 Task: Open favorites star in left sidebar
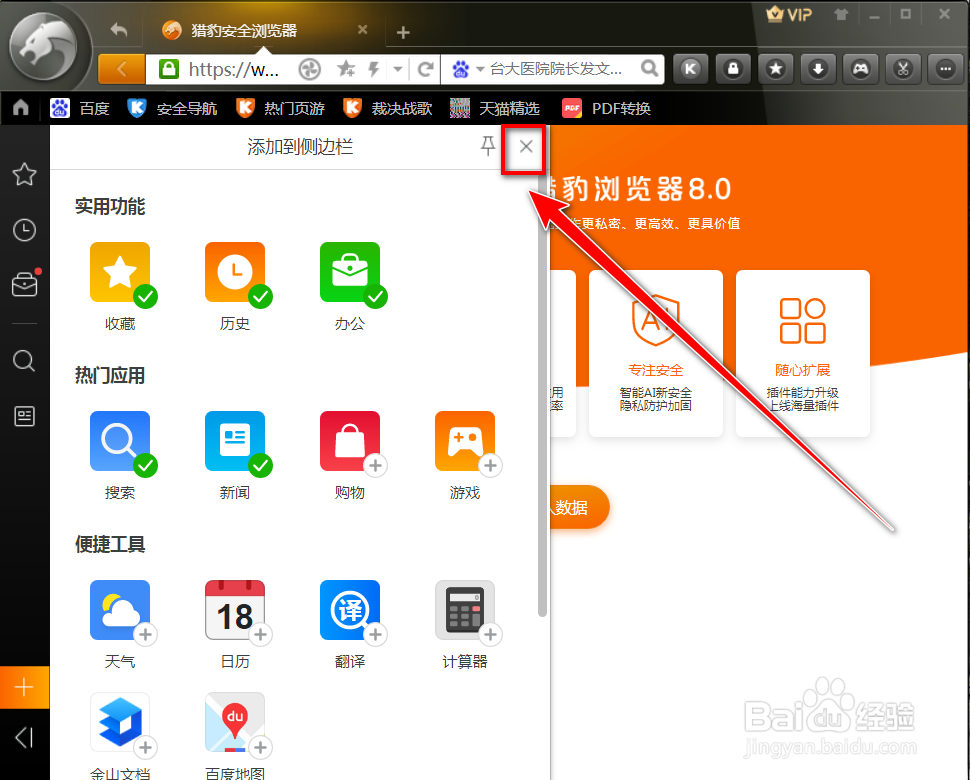[24, 175]
